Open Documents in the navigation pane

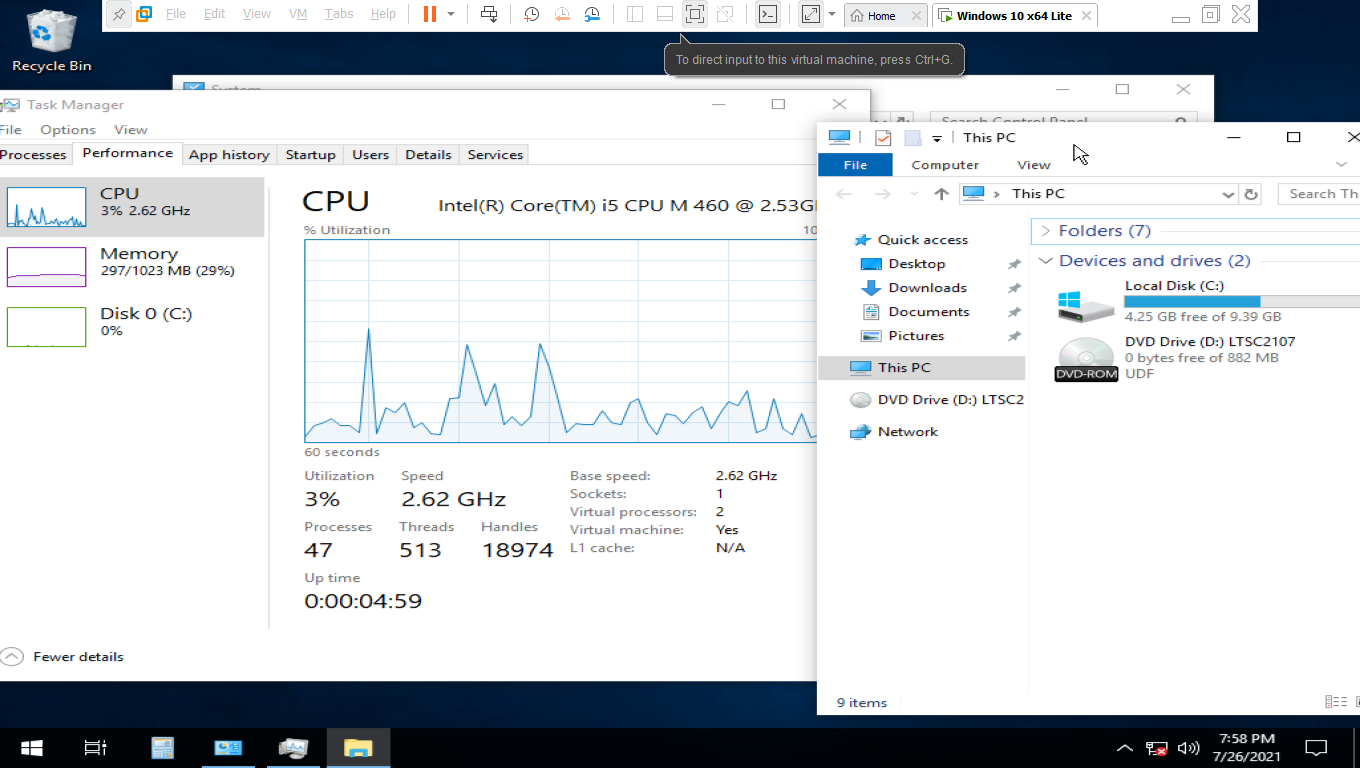[x=928, y=312]
